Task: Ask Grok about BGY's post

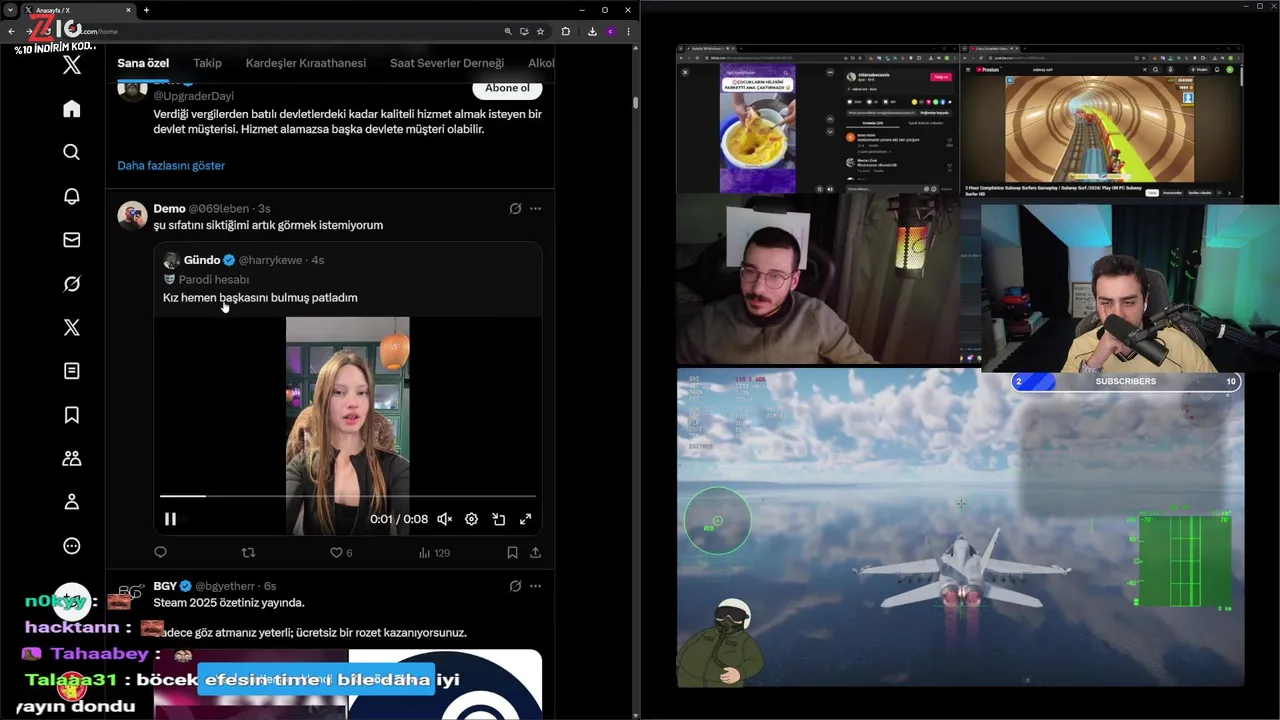Action: click(515, 586)
